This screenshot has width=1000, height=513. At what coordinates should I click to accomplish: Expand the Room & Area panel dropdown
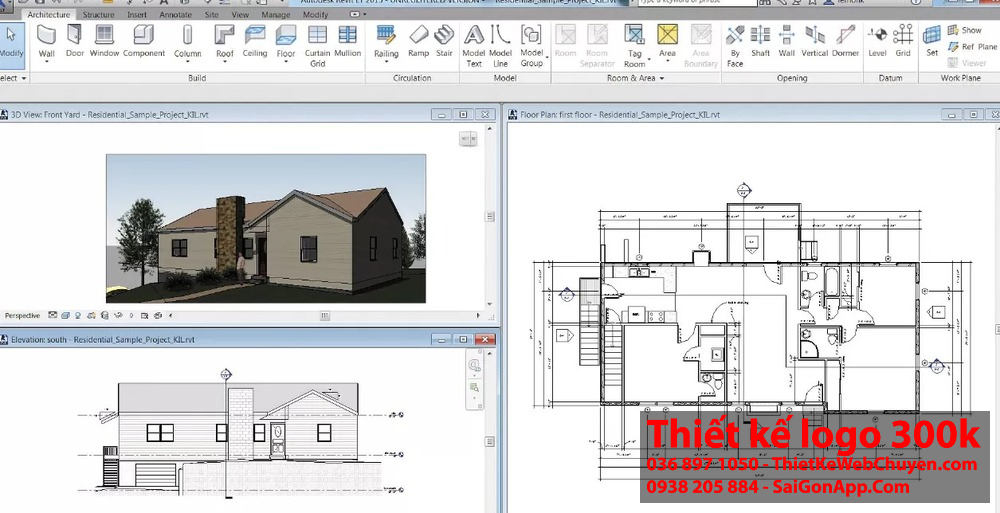coord(661,78)
